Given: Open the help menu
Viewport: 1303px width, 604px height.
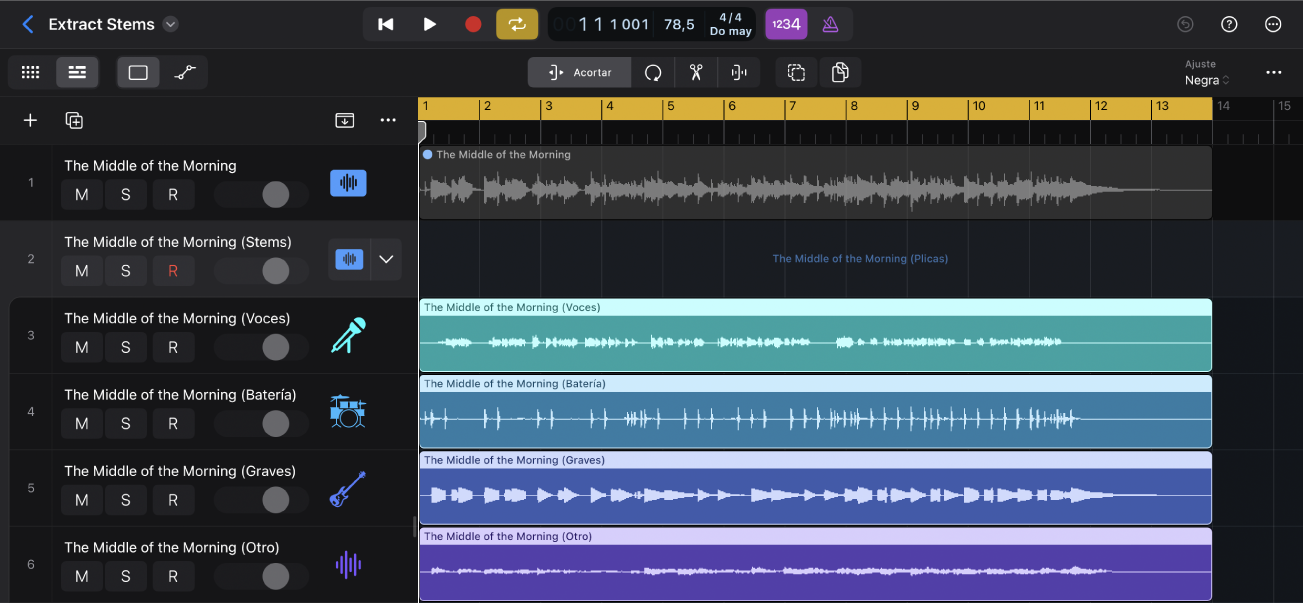Looking at the screenshot, I should coord(1229,23).
